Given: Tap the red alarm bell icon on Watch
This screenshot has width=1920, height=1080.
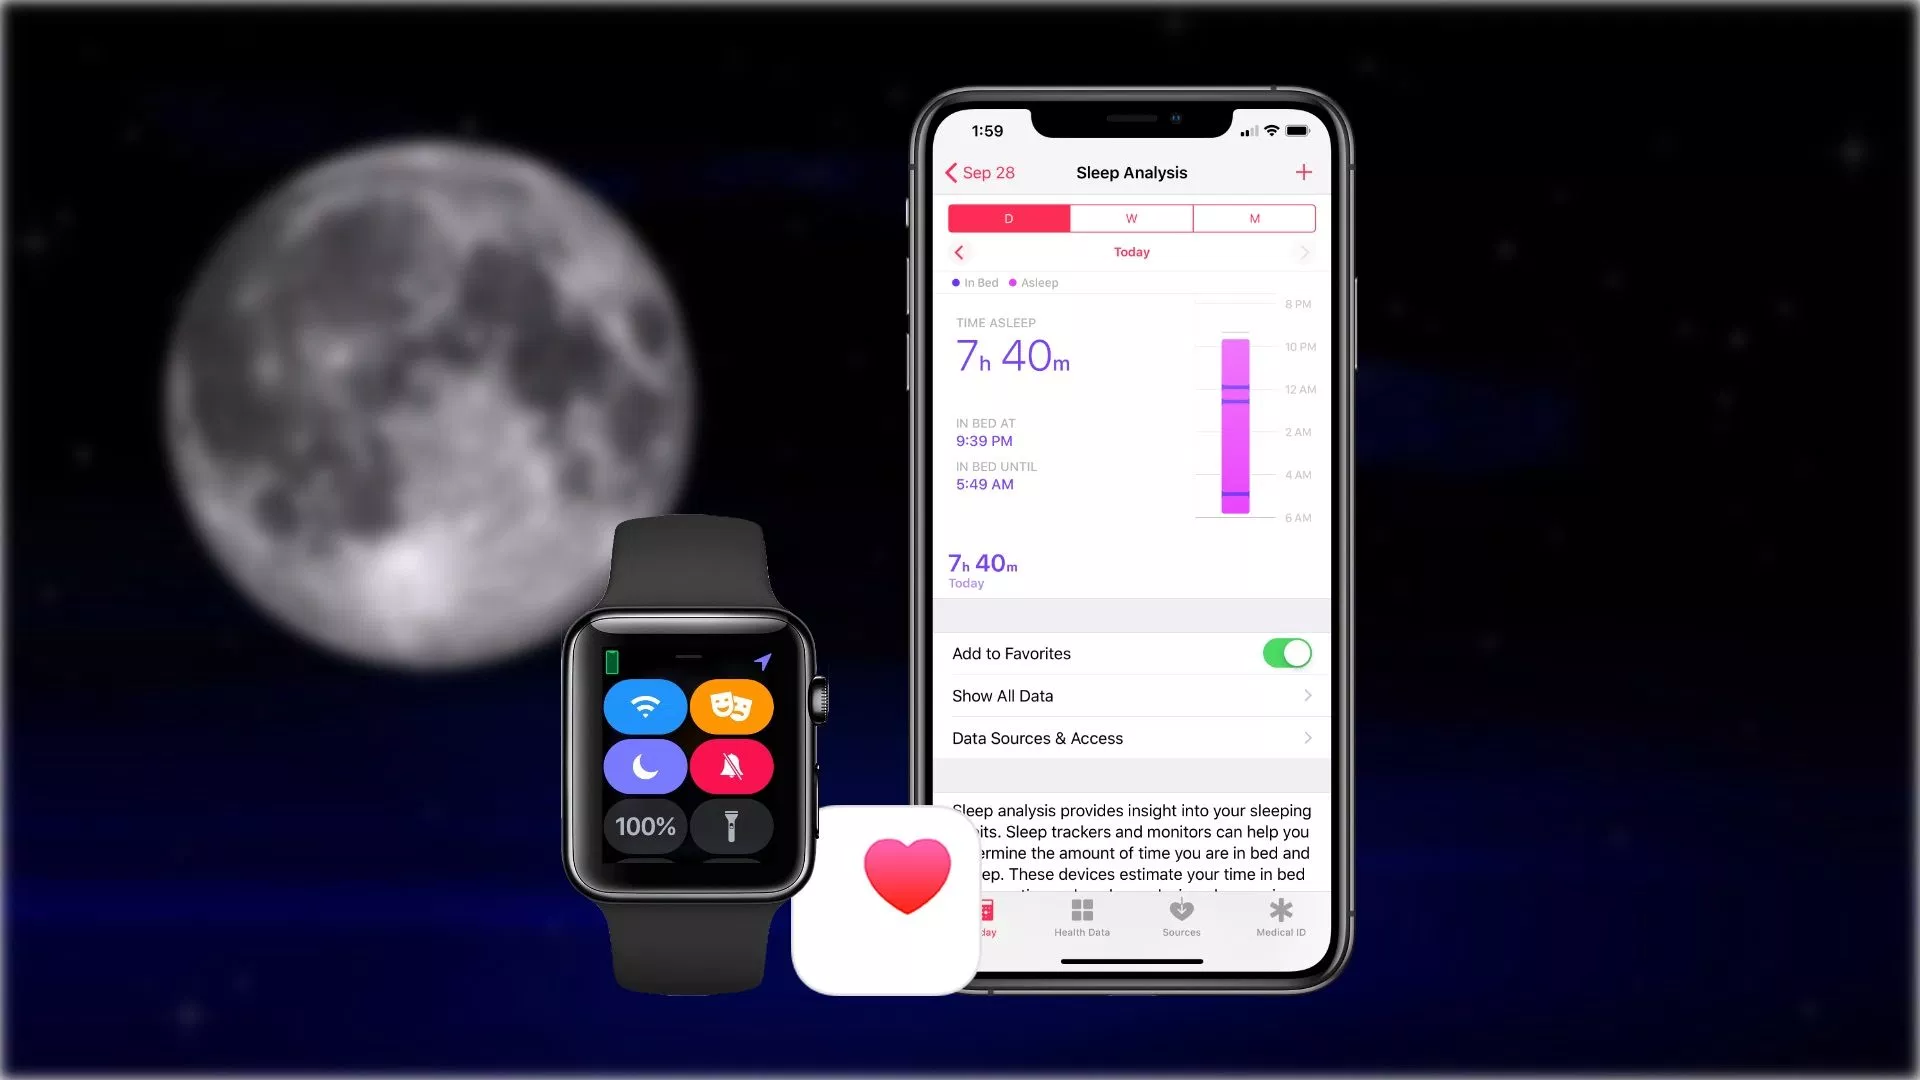Looking at the screenshot, I should coord(731,765).
